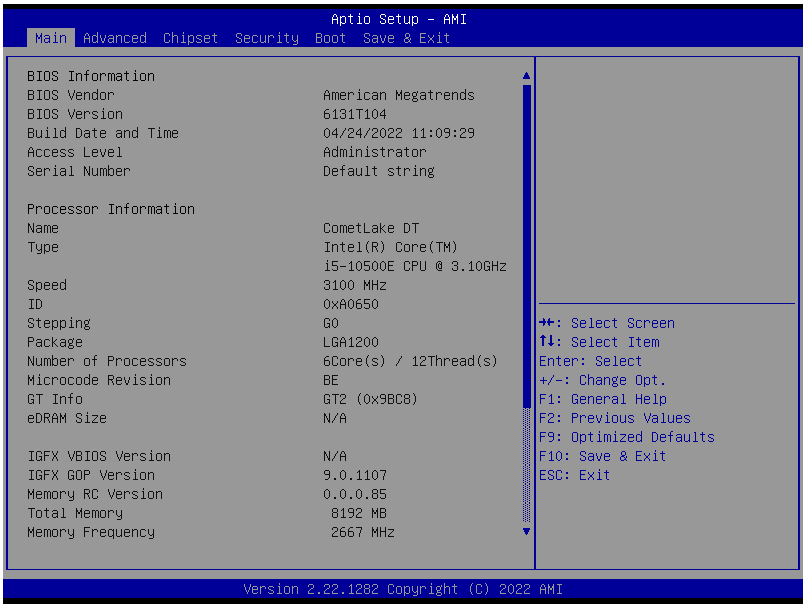This screenshot has width=807, height=610.
Task: Go to the Boot tab
Action: coord(330,38)
